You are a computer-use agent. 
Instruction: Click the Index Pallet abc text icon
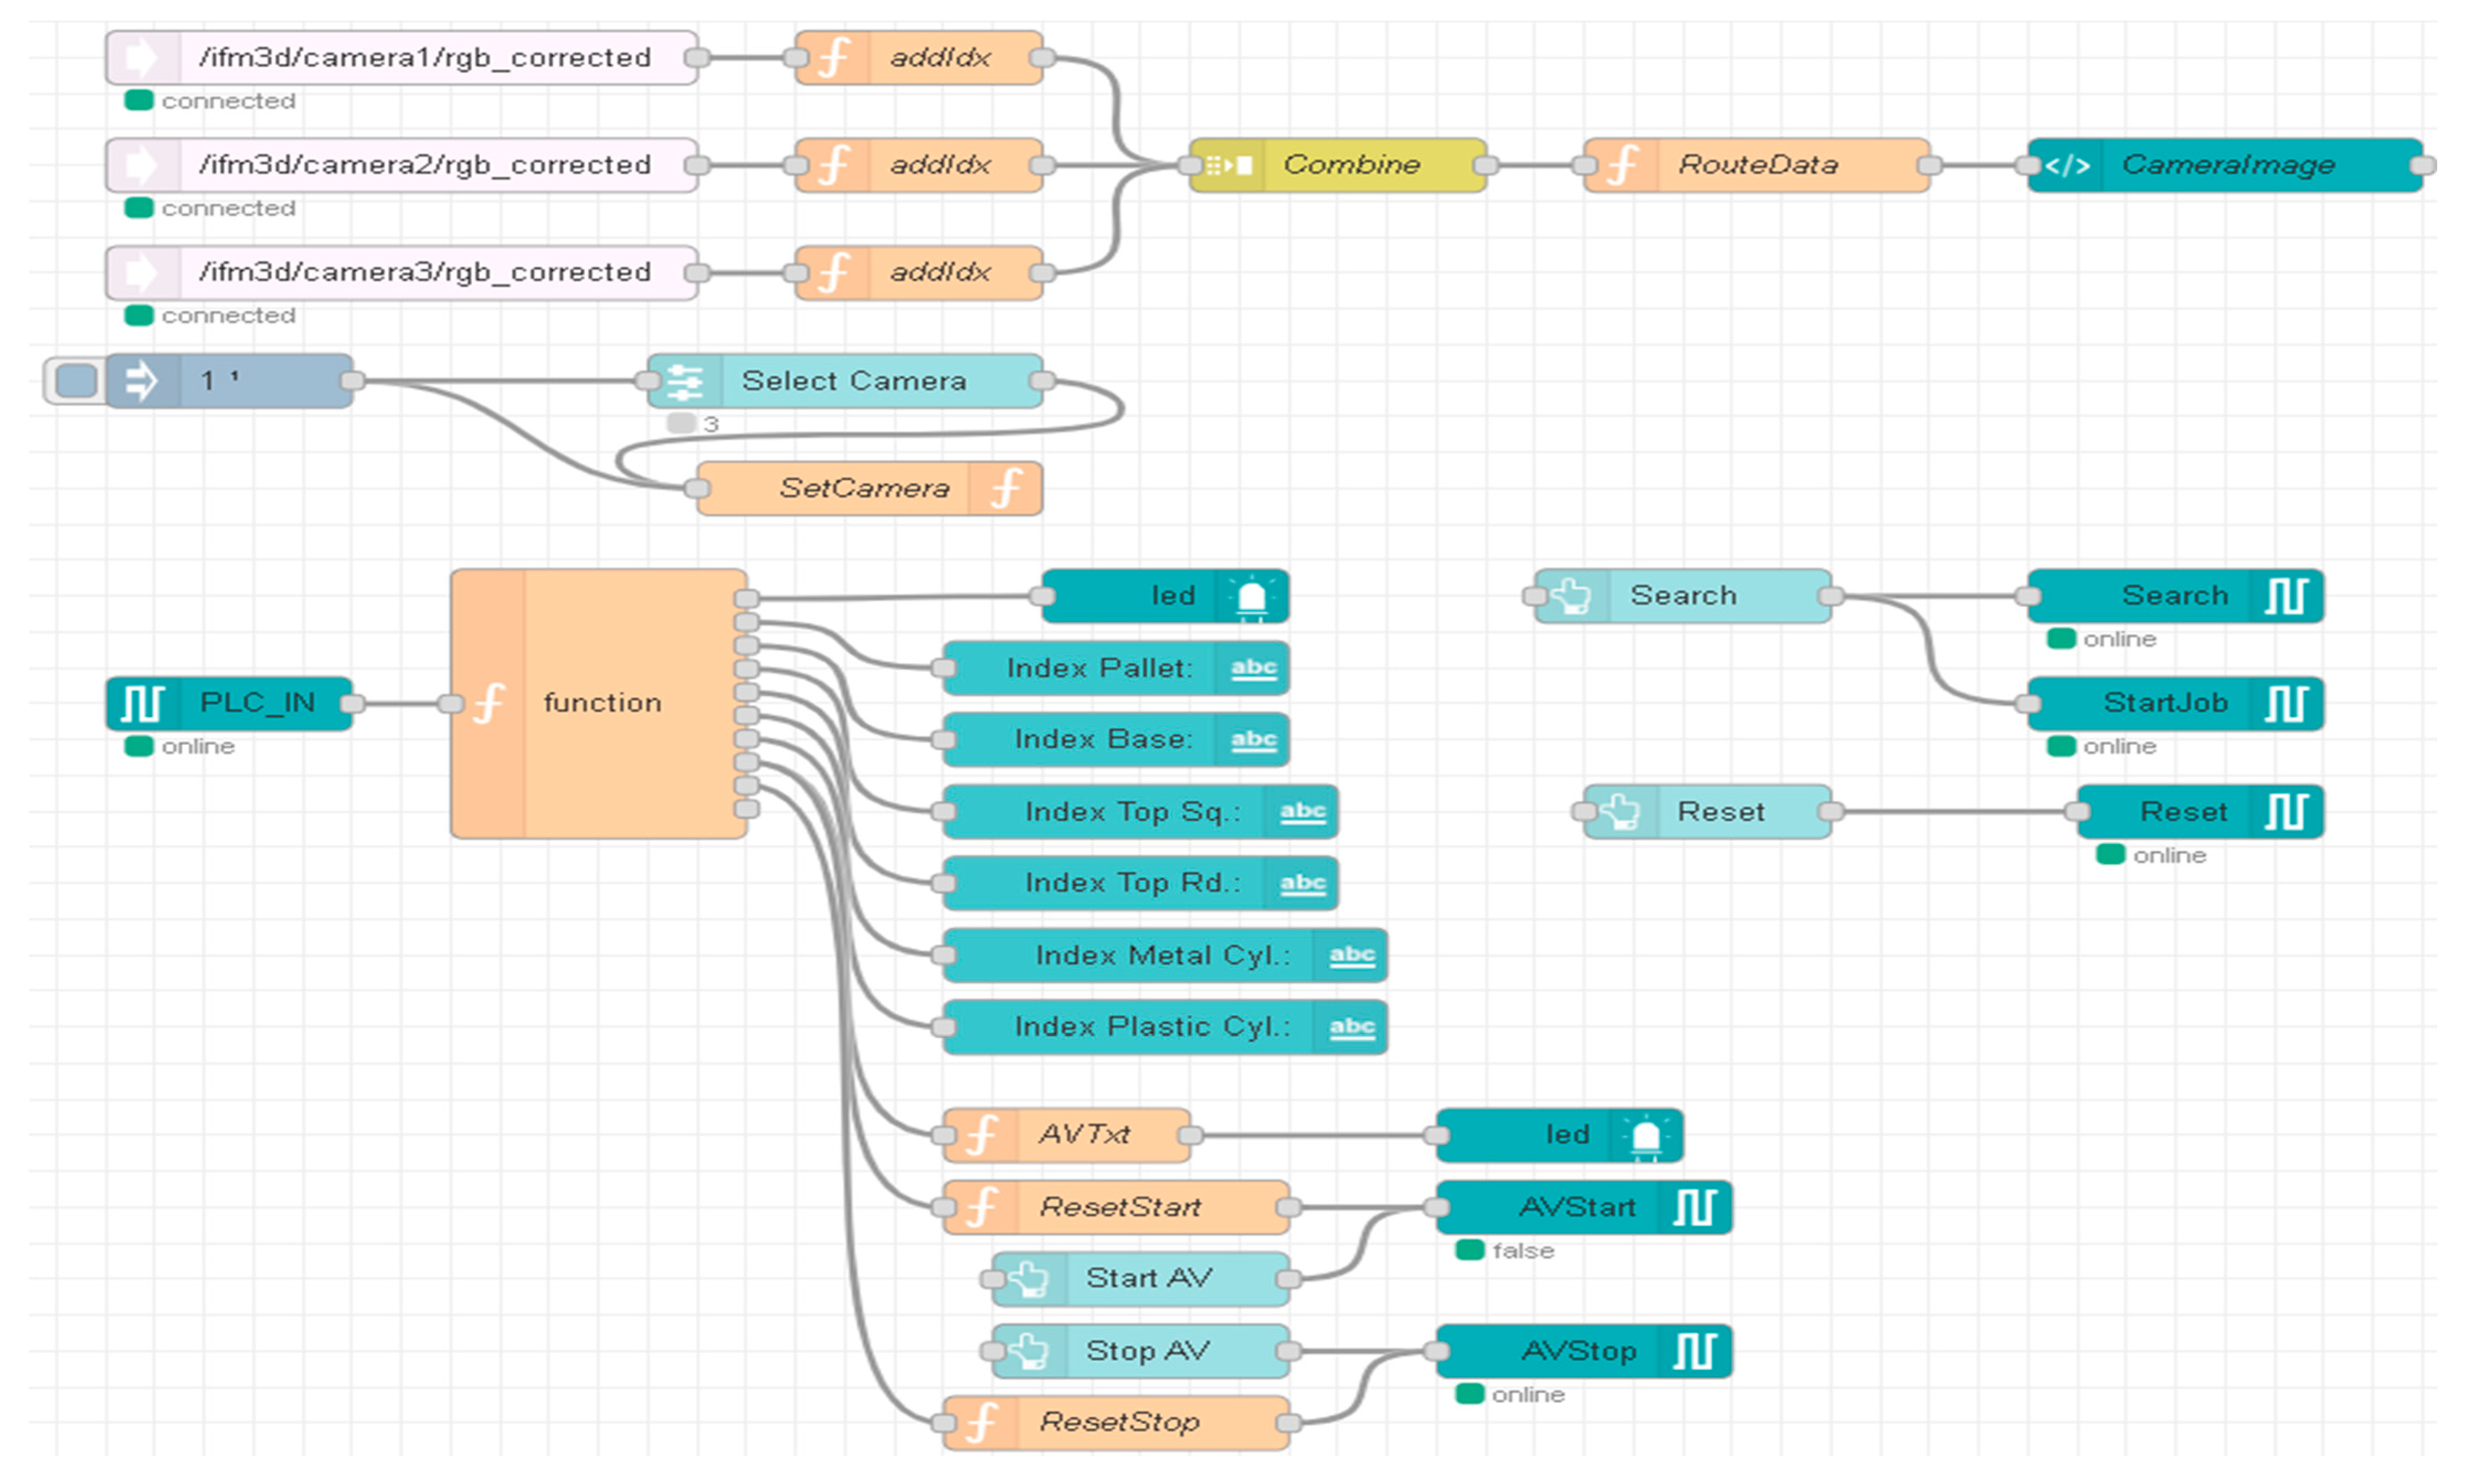tap(1253, 668)
